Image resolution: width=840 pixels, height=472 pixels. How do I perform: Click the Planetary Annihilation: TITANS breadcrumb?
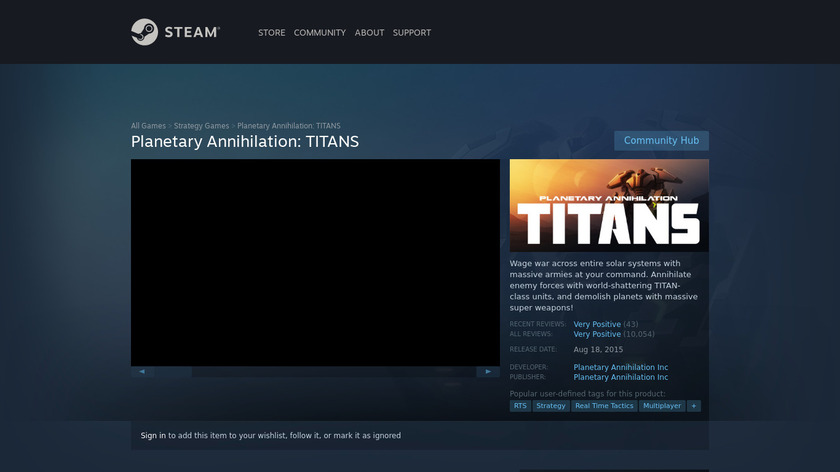pyautogui.click(x=289, y=126)
